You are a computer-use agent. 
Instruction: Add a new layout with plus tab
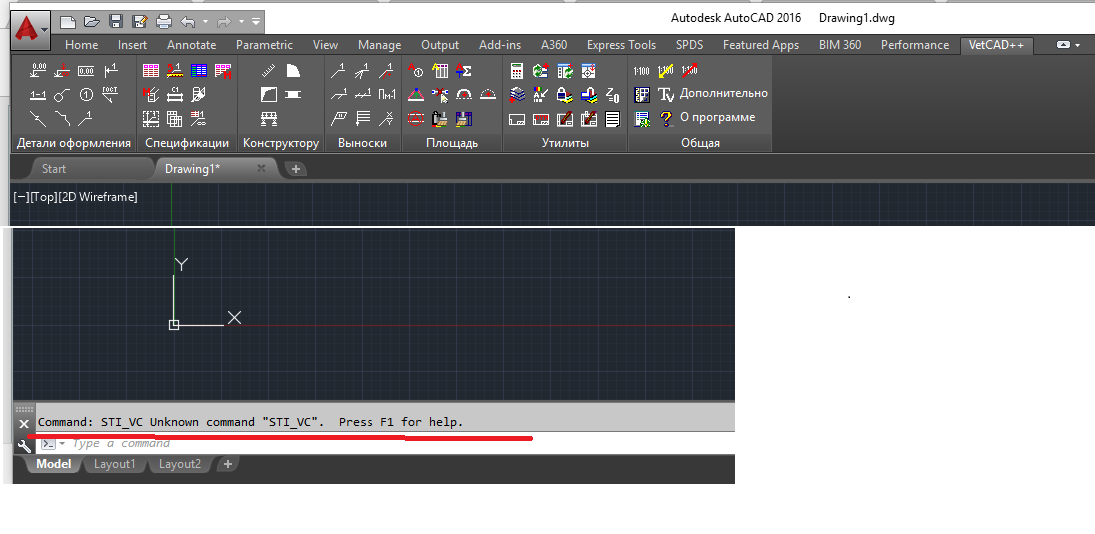click(228, 464)
